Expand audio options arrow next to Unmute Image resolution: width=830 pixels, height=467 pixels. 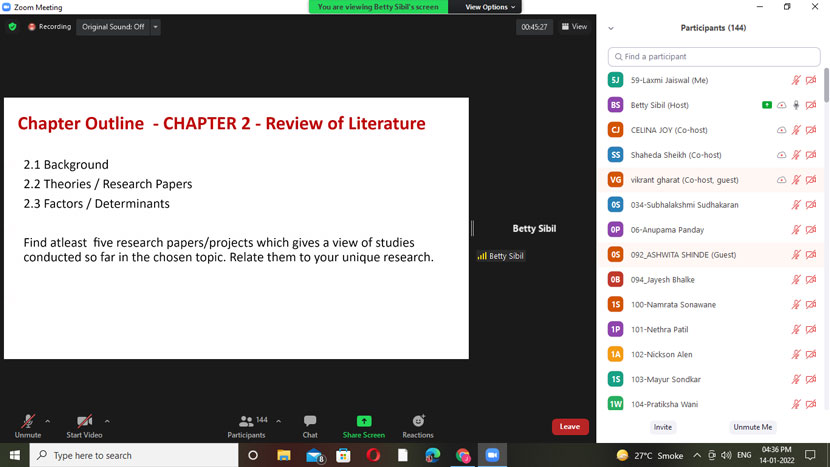click(x=47, y=421)
